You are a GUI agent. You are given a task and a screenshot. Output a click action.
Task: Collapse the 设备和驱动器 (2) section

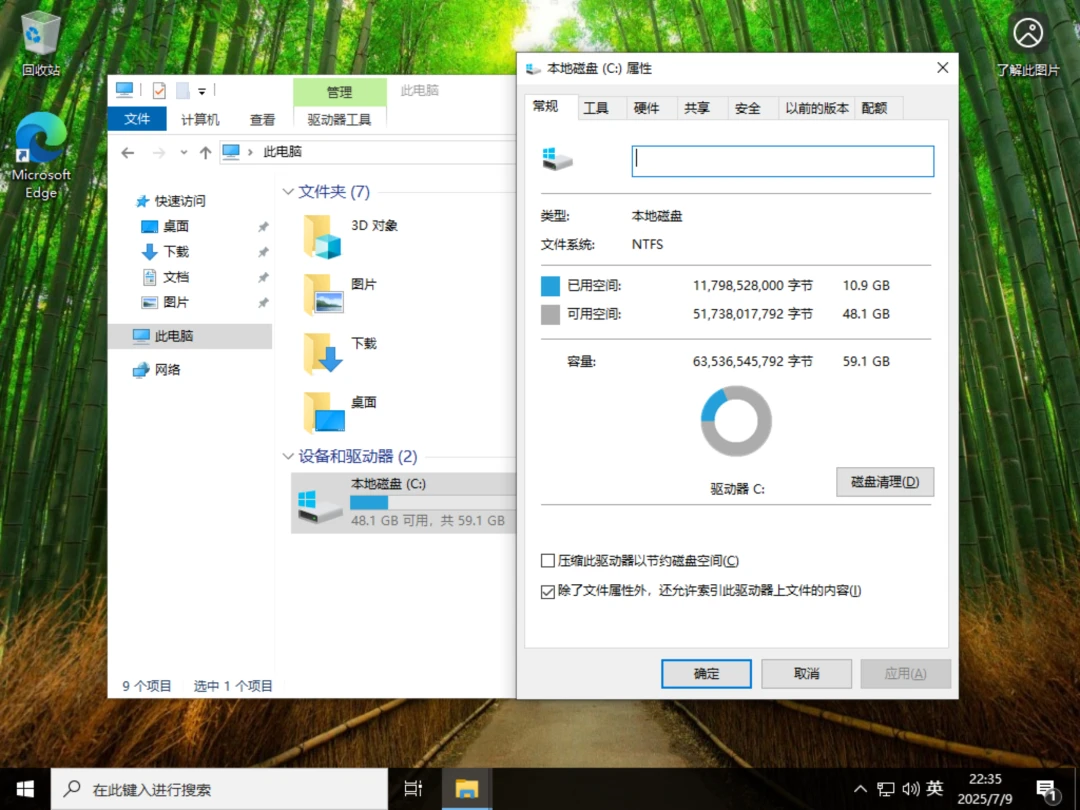(x=288, y=456)
